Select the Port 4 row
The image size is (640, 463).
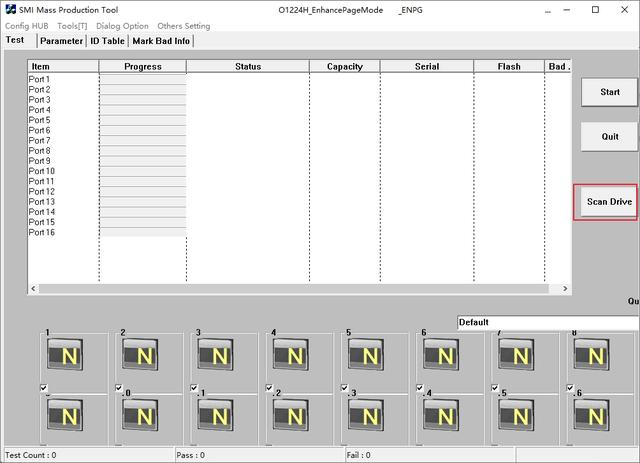pyautogui.click(x=299, y=110)
